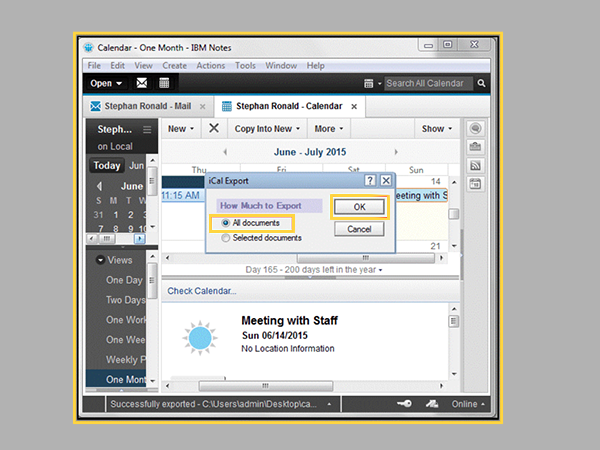
Task: Open the 11:15 AM calendar entry
Action: click(x=183, y=196)
